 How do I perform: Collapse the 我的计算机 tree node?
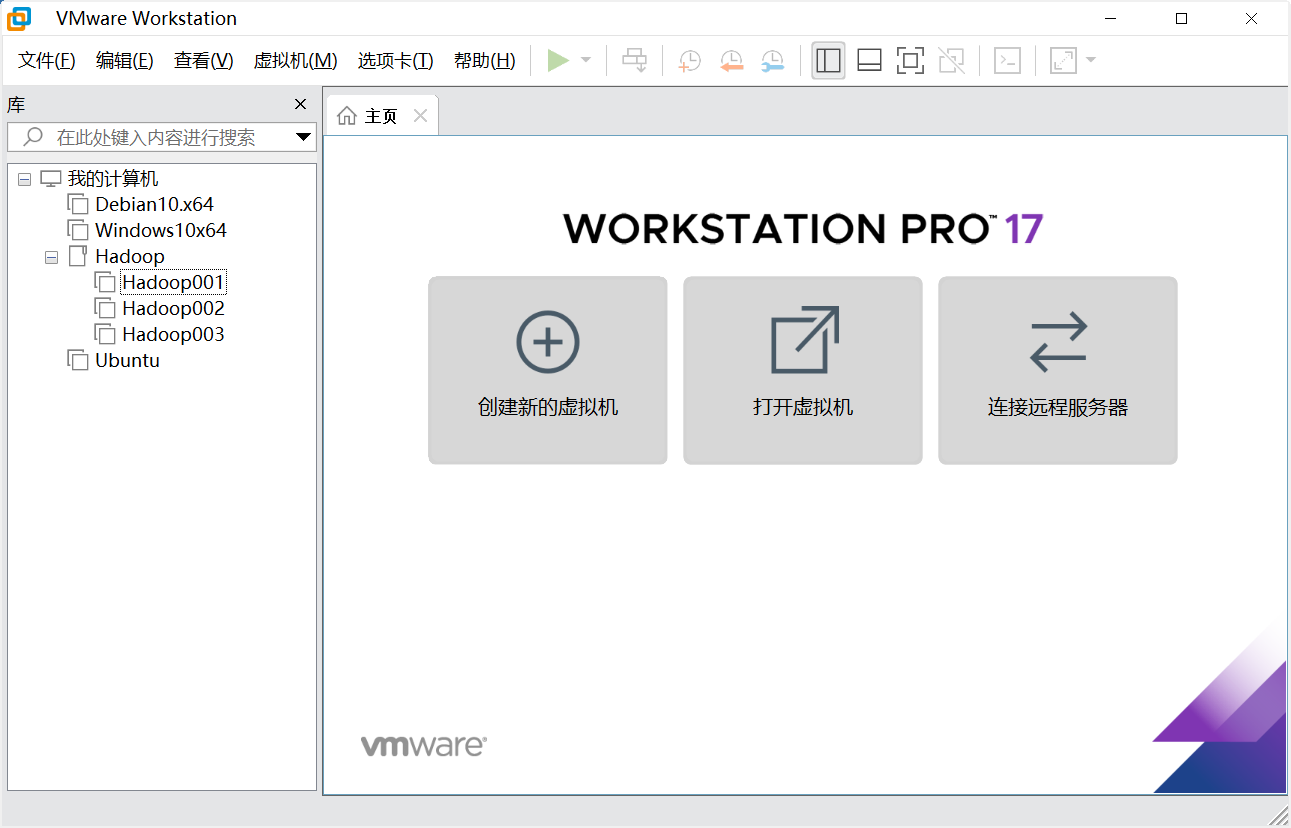pos(25,180)
